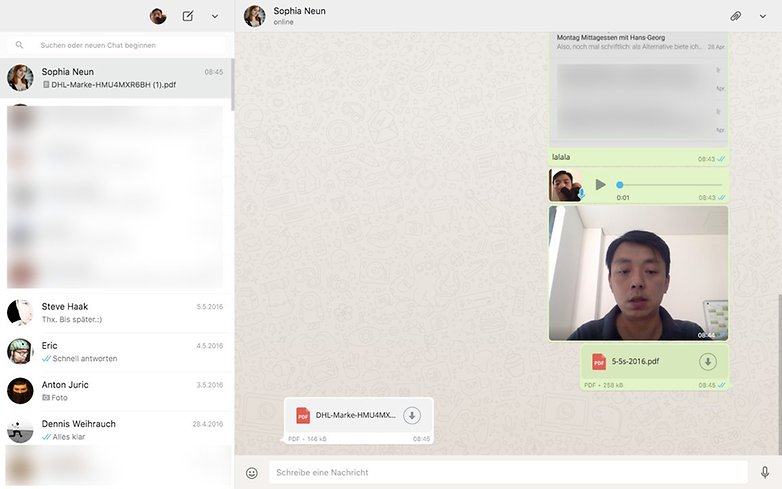The height and width of the screenshot is (489, 782).
Task: Click the 'Alles klar' preview text
Action: point(69,437)
